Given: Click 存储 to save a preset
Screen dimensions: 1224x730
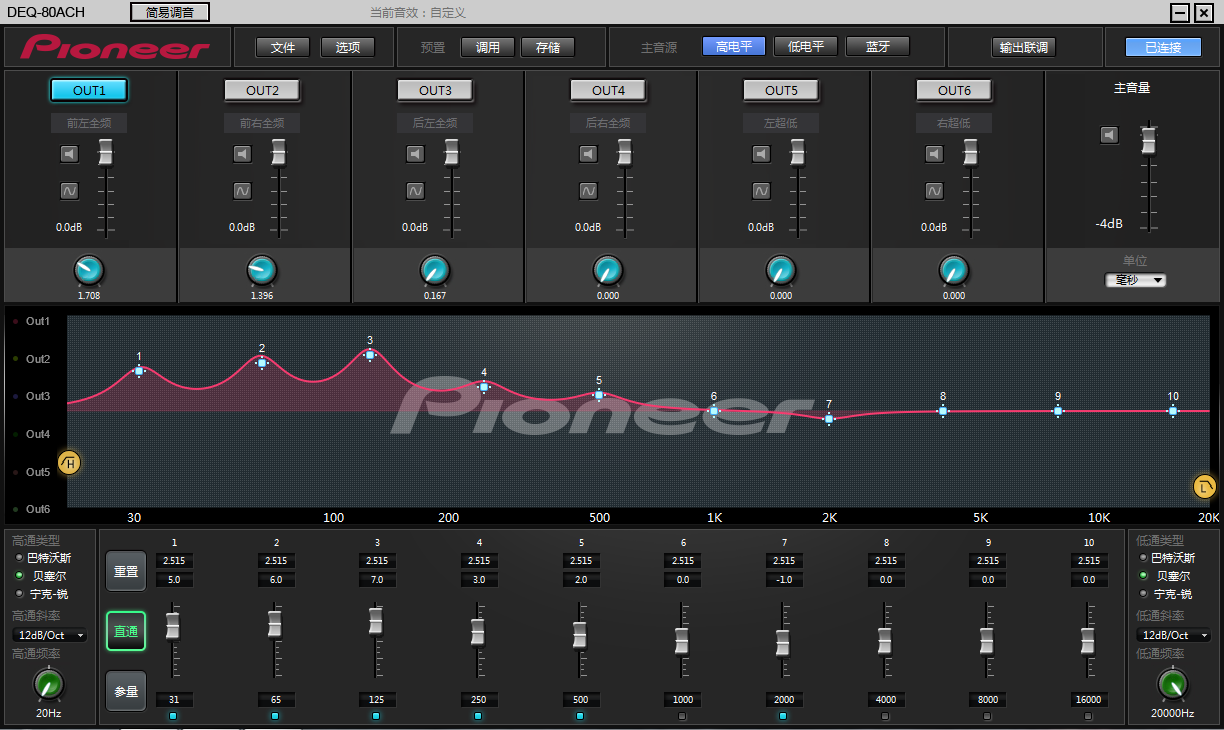Looking at the screenshot, I should point(548,47).
